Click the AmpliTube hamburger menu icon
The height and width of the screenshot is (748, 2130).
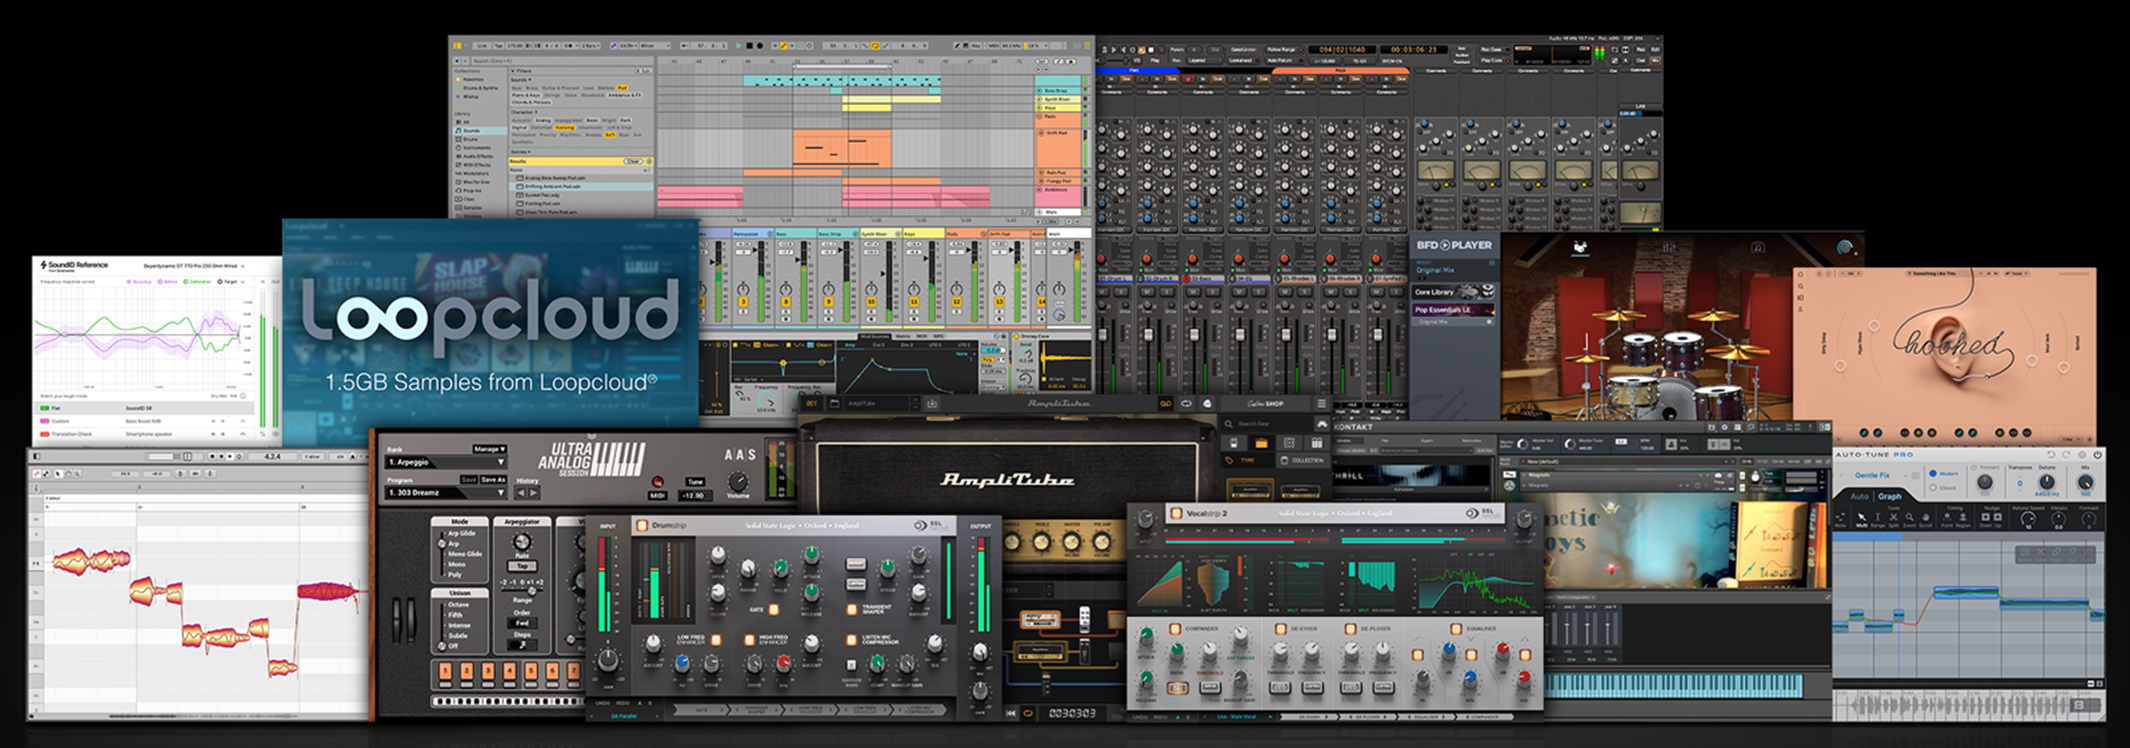click(x=1321, y=404)
